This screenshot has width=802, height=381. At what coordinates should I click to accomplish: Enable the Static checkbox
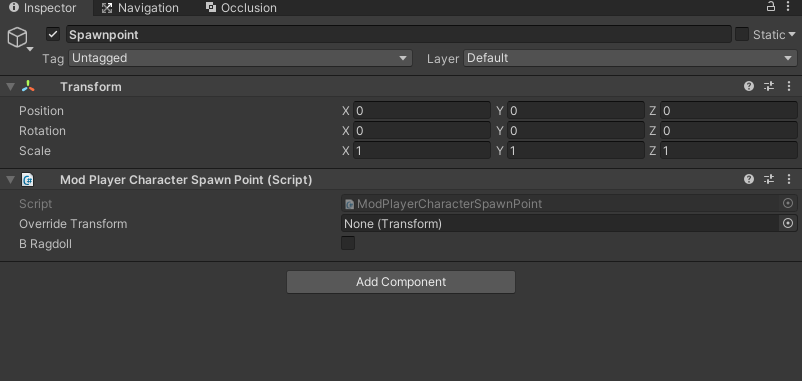pos(742,34)
